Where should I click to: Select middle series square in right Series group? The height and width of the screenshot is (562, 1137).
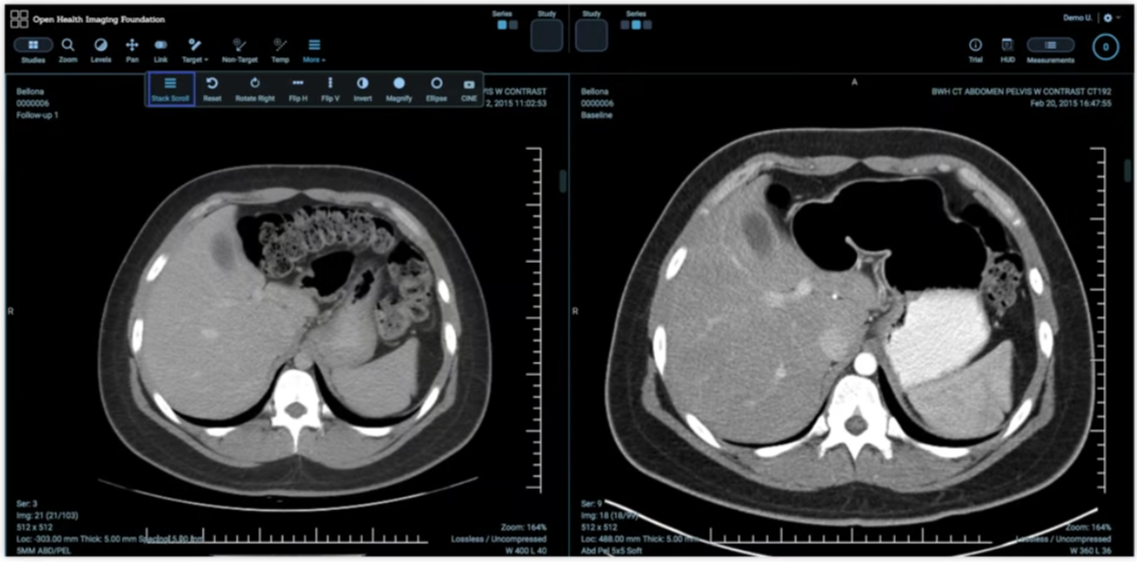click(x=636, y=25)
